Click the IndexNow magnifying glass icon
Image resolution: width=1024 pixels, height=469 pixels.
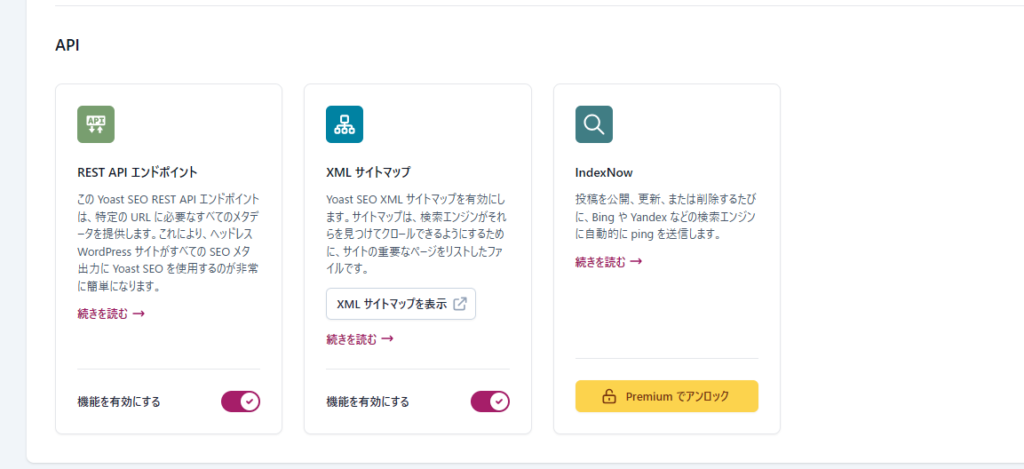594,124
